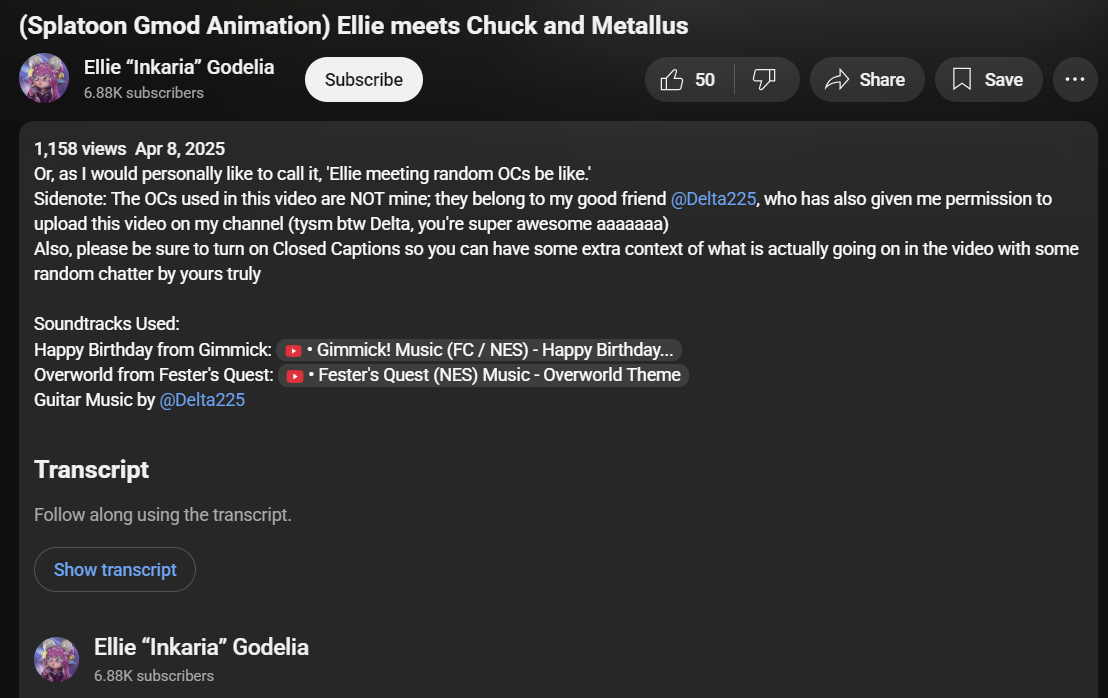The height and width of the screenshot is (698, 1108).
Task: Click the channel name under the transcript section
Action: coord(201,647)
